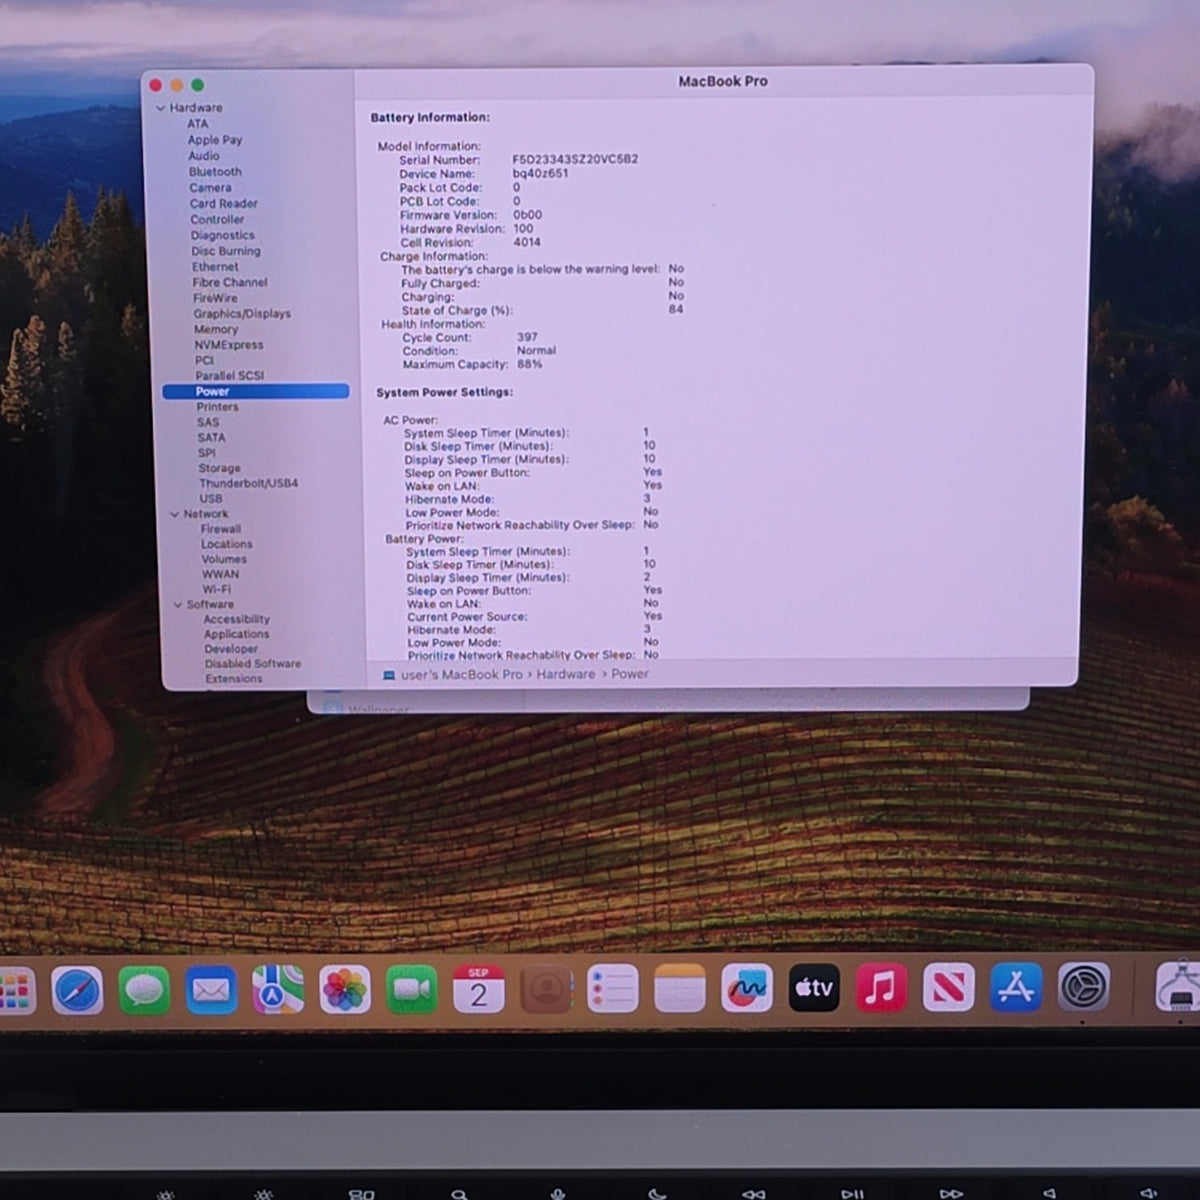Screen dimensions: 1200x1200
Task: Open FaceTime in the Dock
Action: (x=412, y=991)
